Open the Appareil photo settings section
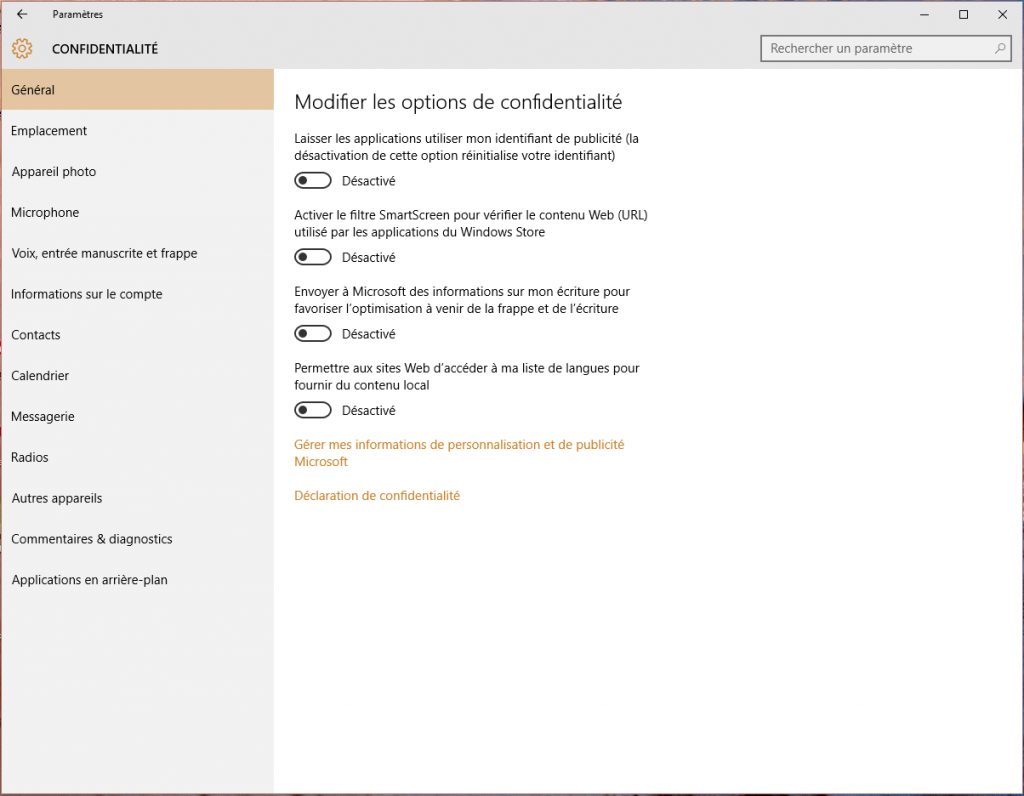The image size is (1024, 796). click(53, 171)
